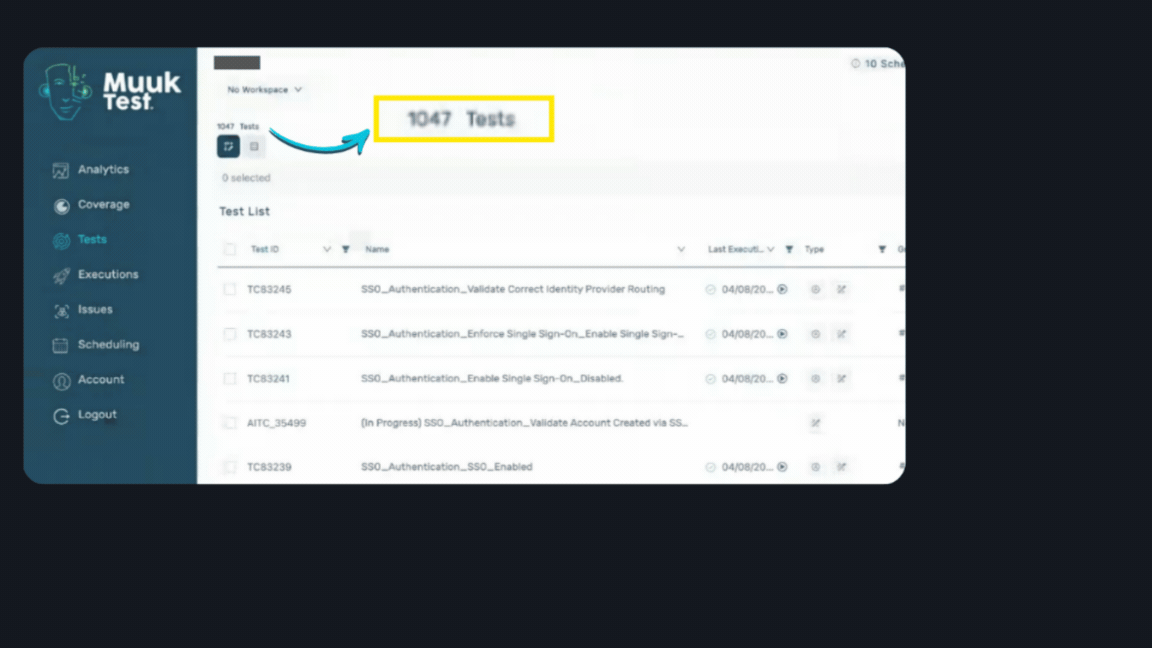Run test TC83241 play icon
The image size is (1152, 648).
pos(782,378)
